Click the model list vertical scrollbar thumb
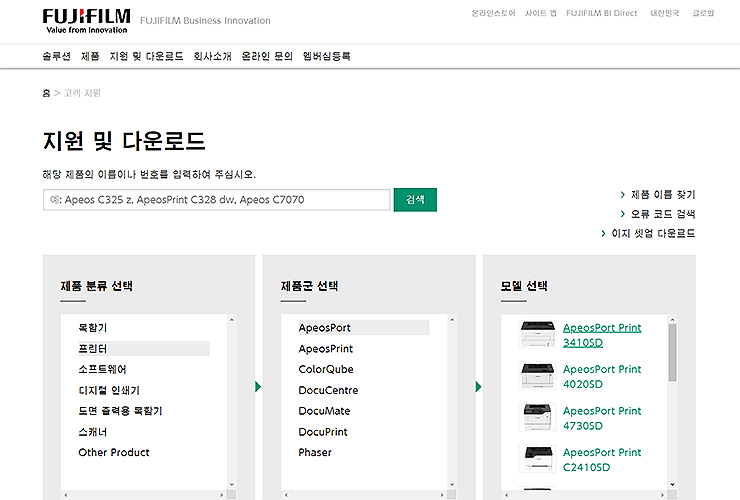This screenshot has width=740, height=500. (673, 353)
